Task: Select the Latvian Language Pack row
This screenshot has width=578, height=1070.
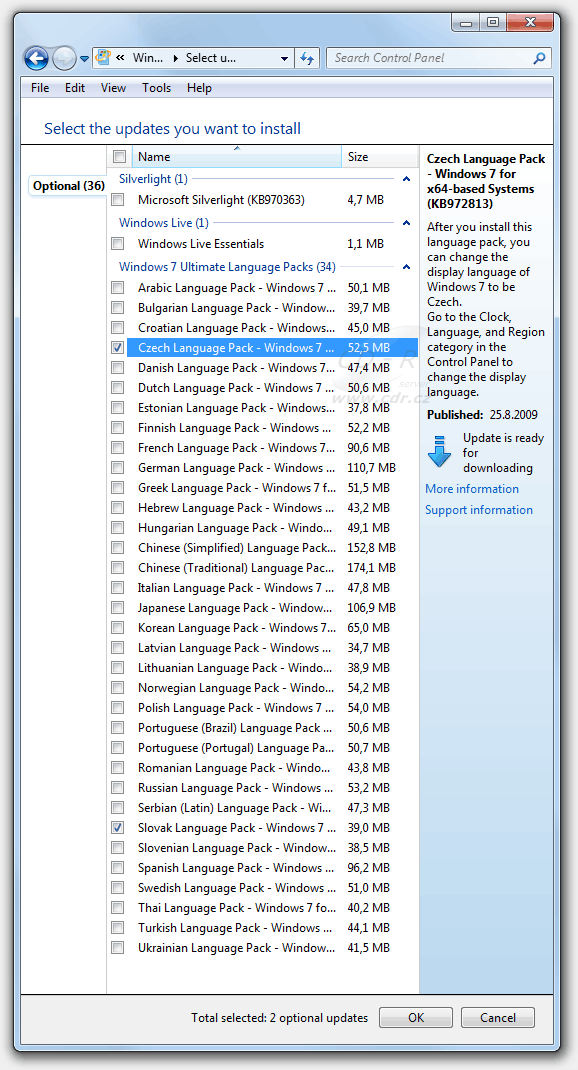Action: [x=272, y=648]
